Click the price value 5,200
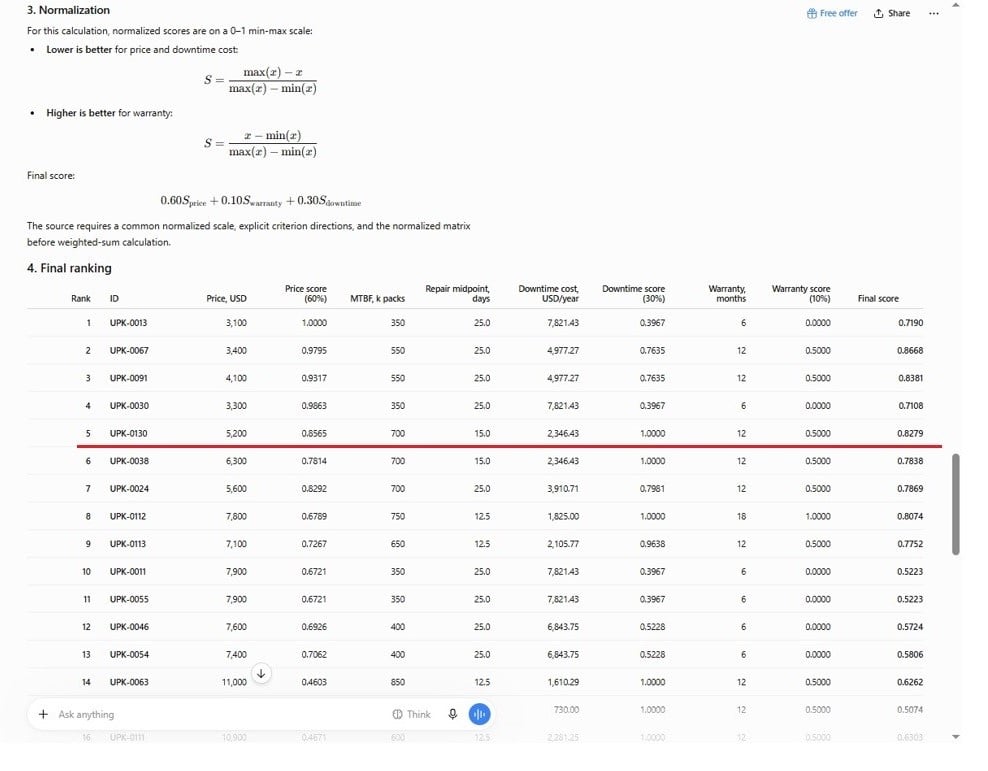Image resolution: width=988 pixels, height=771 pixels. click(236, 433)
